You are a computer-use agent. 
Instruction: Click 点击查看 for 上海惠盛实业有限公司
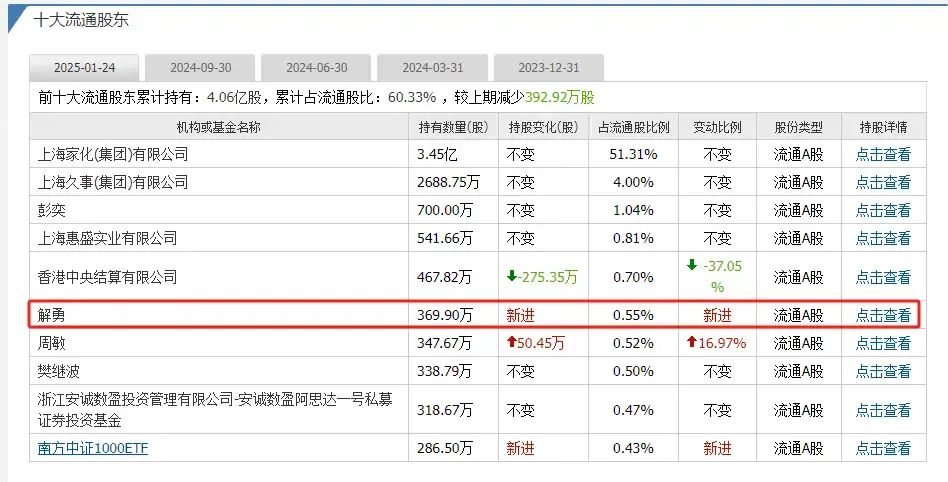tap(883, 238)
